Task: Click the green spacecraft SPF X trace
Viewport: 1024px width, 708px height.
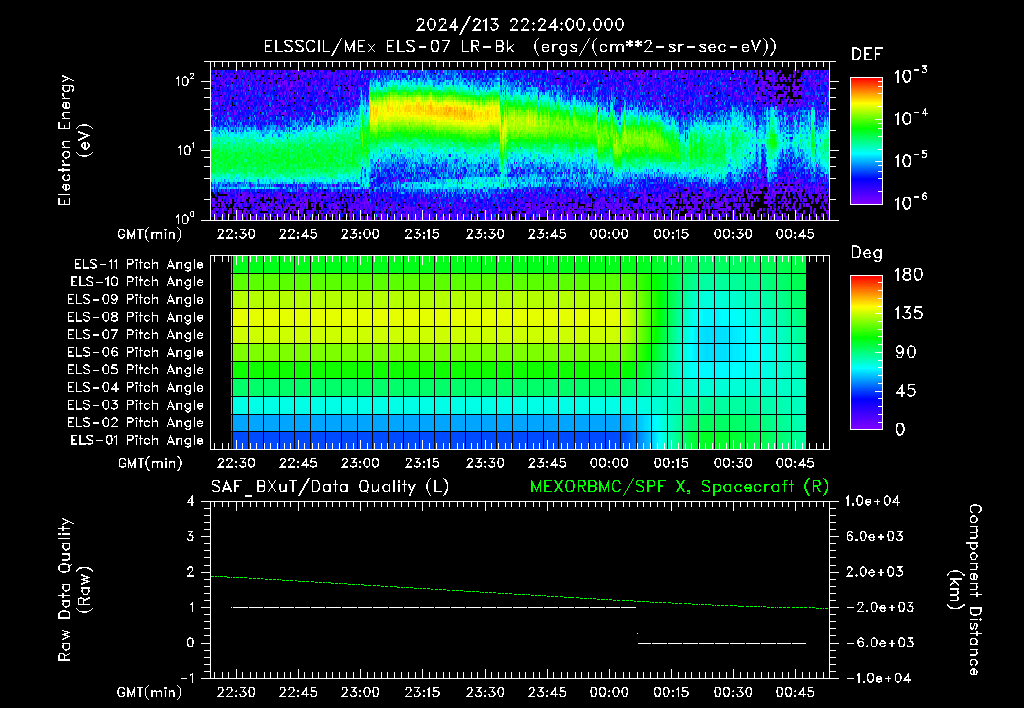Action: (x=520, y=593)
